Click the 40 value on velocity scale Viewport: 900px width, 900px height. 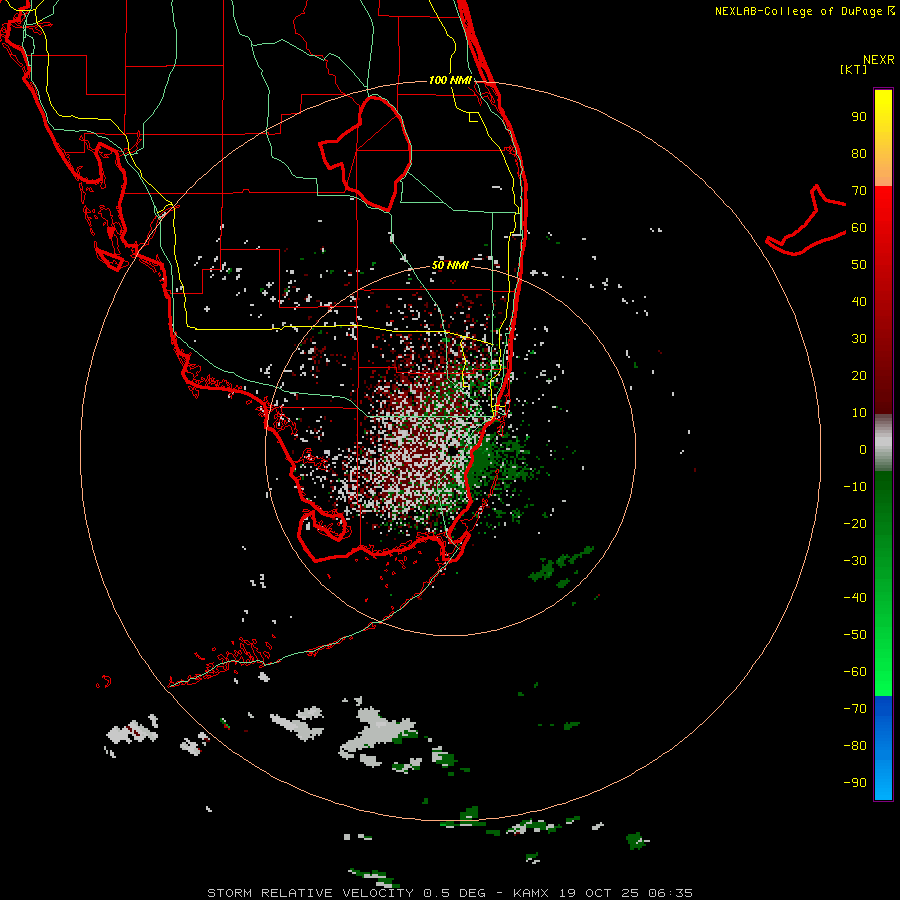(859, 302)
